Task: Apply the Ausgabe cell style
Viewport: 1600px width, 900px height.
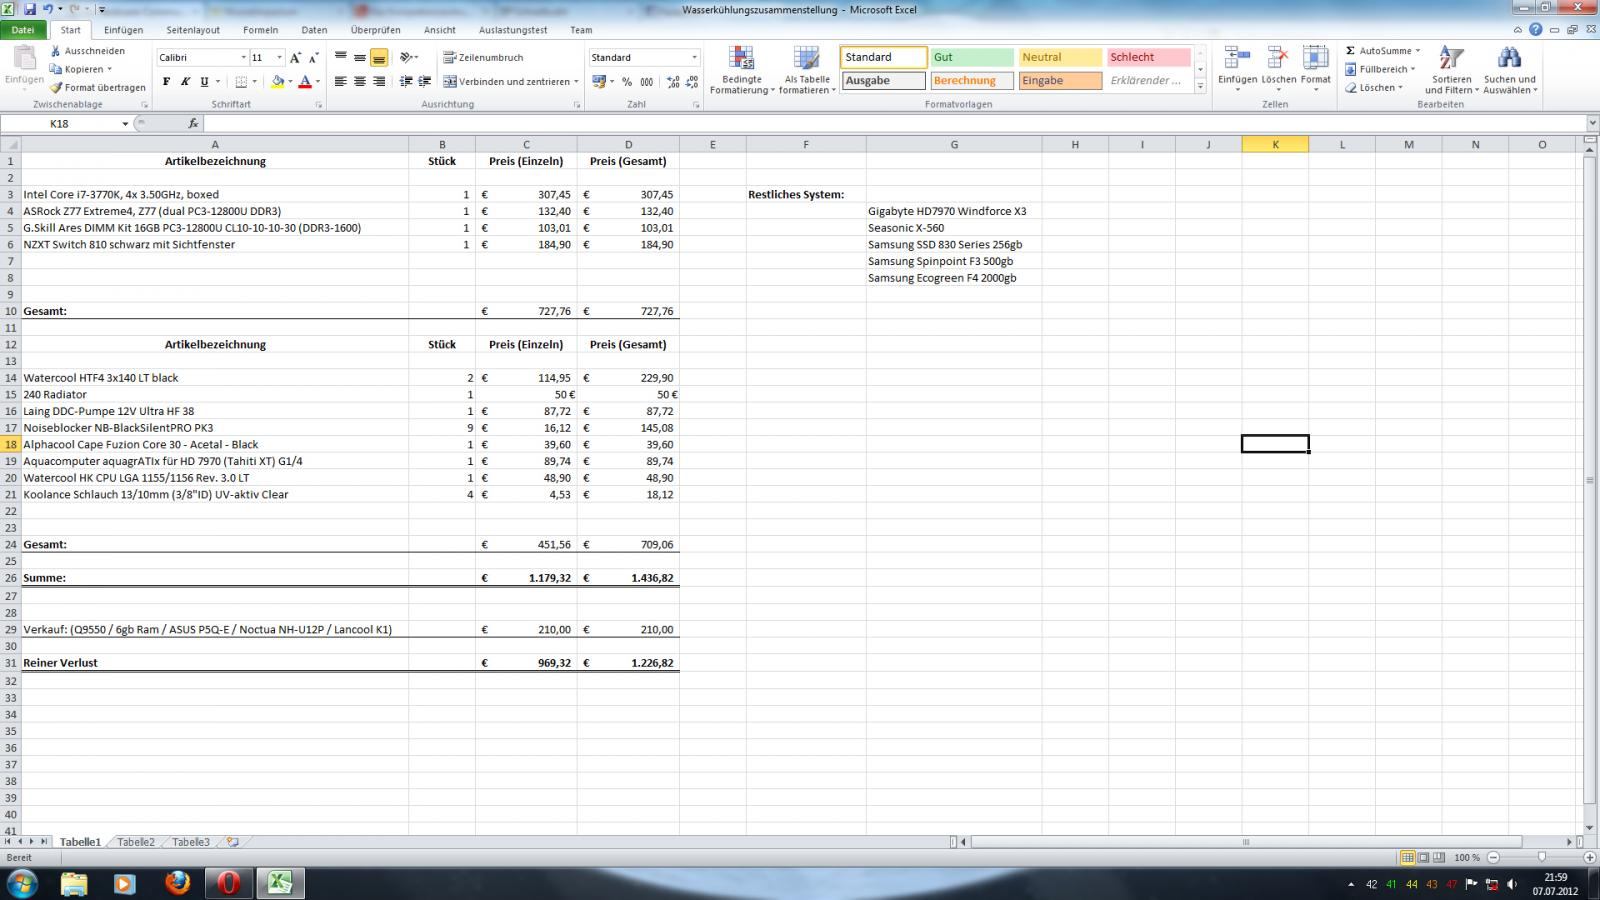Action: coord(884,81)
